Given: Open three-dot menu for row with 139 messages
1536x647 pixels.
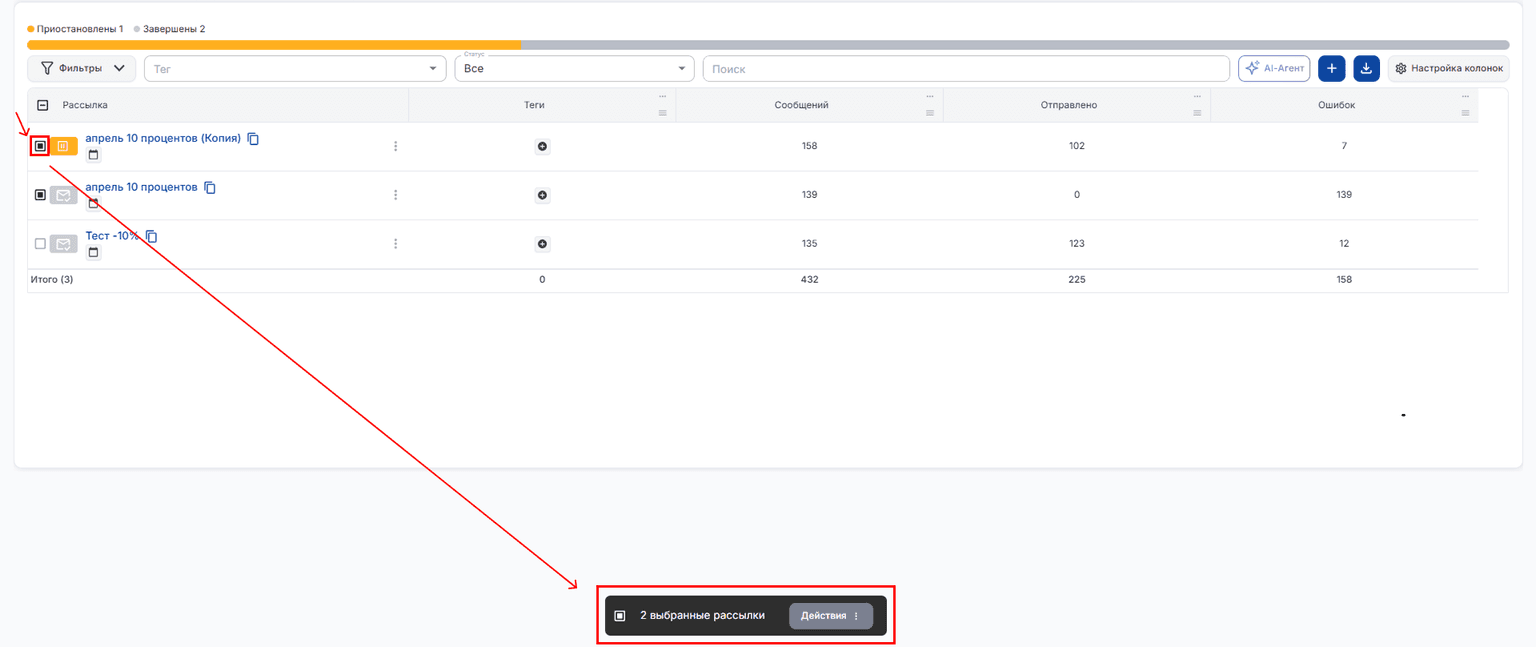Looking at the screenshot, I should [395, 195].
